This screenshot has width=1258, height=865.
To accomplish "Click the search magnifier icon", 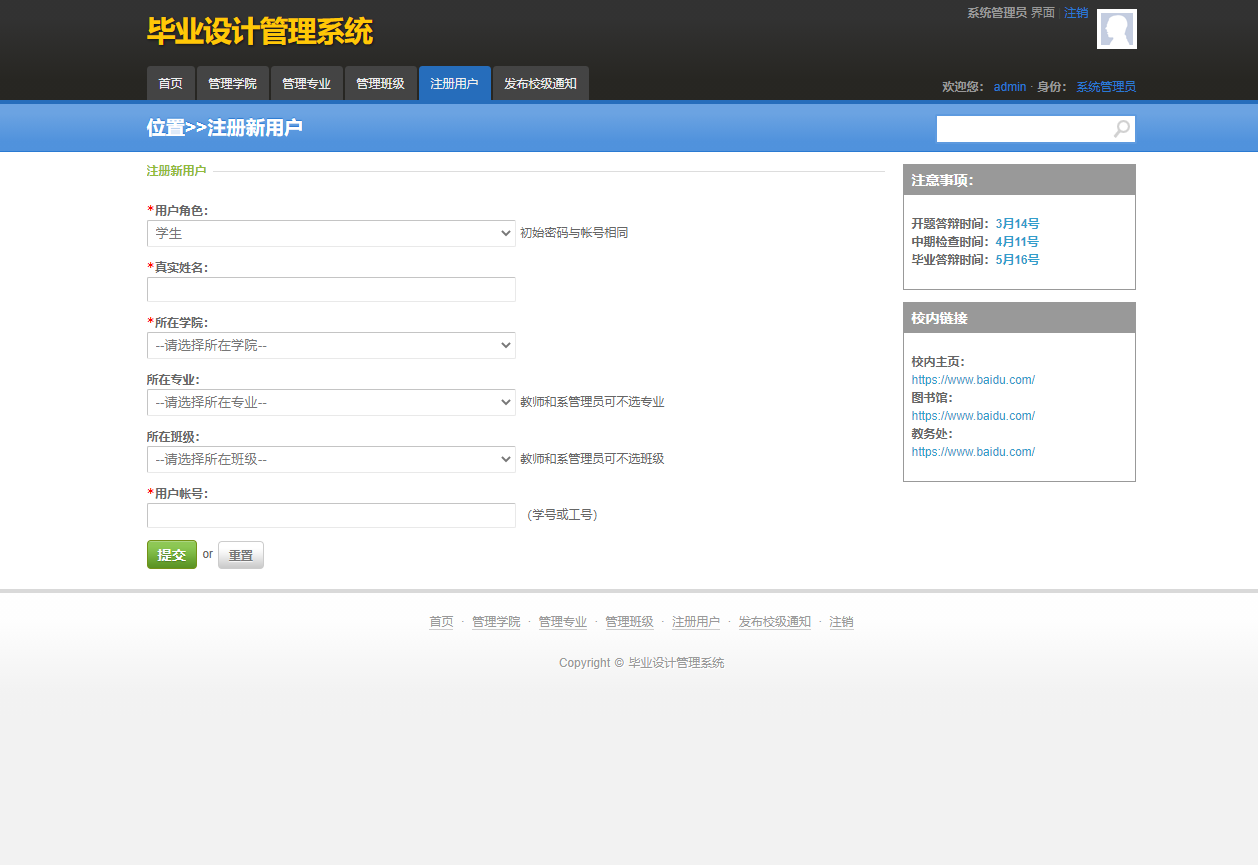I will [x=1120, y=129].
